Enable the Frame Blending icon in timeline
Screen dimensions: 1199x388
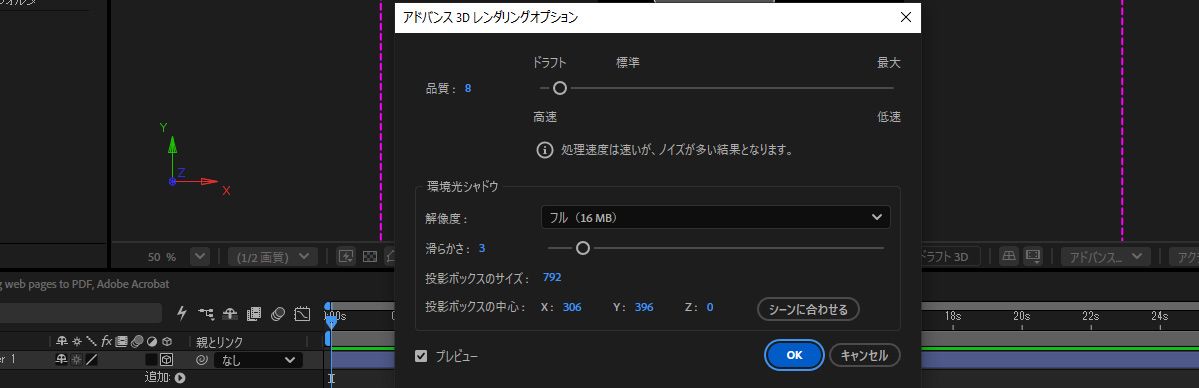coord(254,313)
